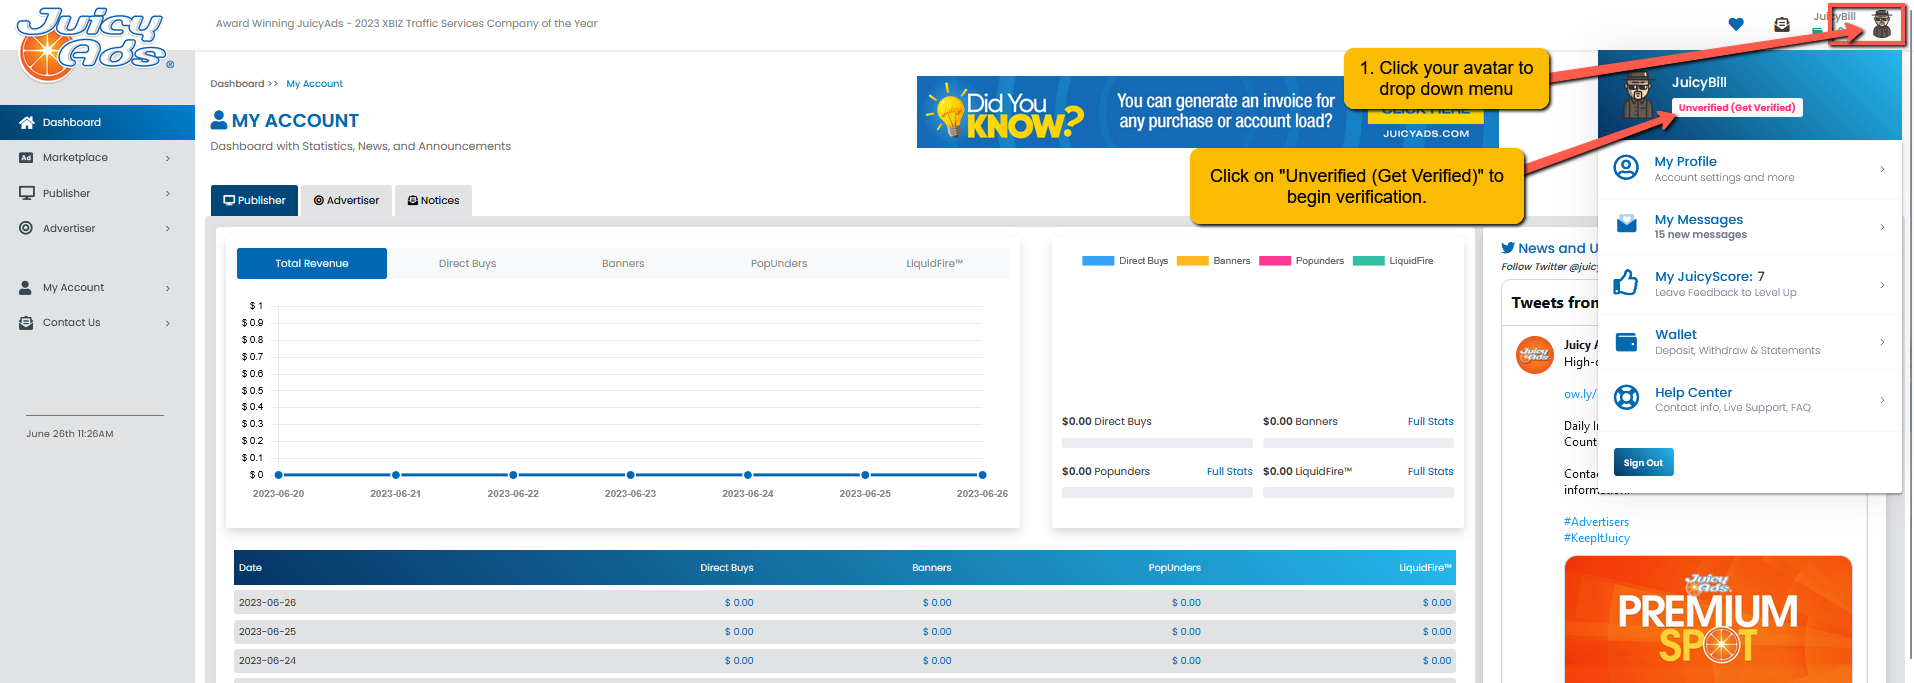Open Full Stats link for Popunders

(1229, 471)
